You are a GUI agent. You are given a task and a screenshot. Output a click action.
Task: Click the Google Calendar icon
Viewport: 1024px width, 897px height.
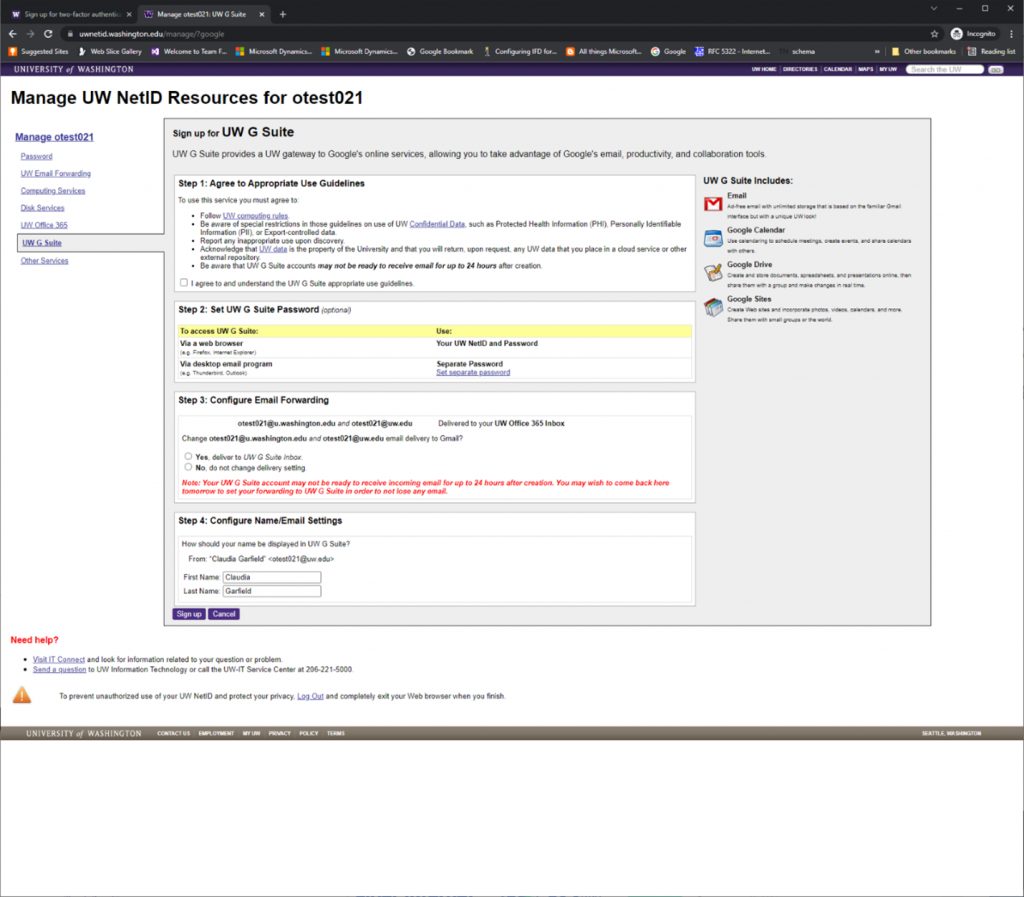[713, 238]
